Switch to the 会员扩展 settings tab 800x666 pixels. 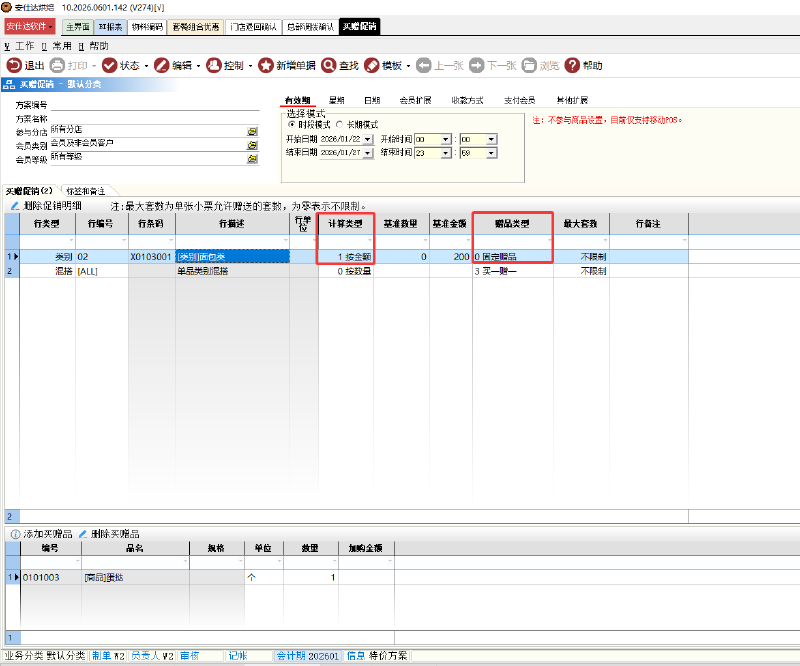pyautogui.click(x=415, y=100)
